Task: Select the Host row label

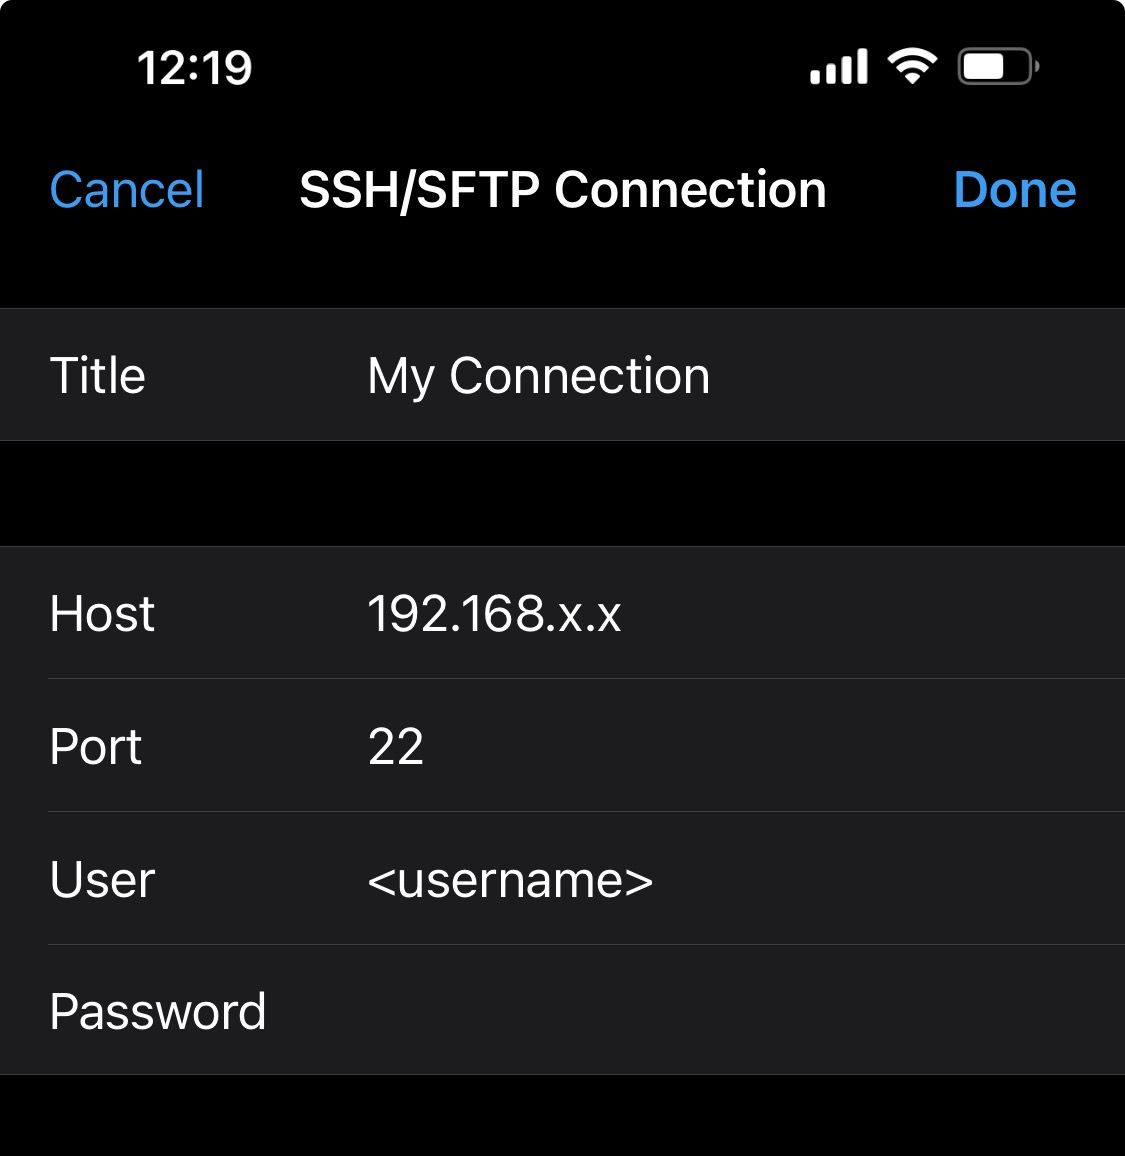Action: tap(102, 614)
